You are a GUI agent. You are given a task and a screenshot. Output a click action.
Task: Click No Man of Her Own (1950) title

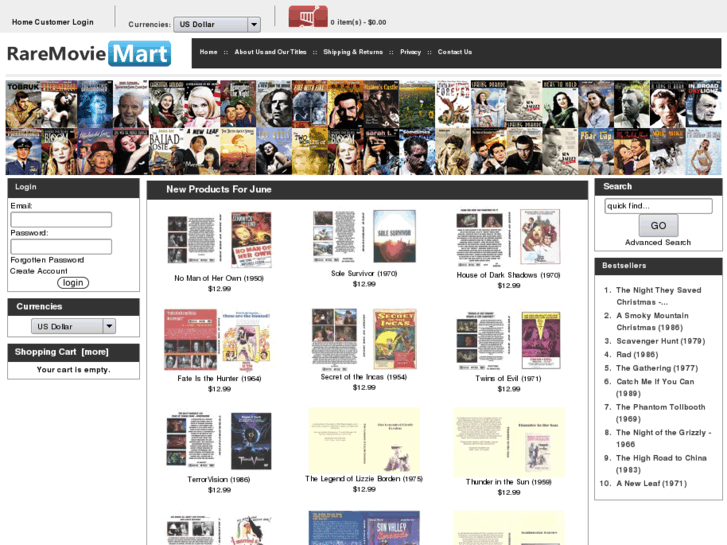(219, 278)
